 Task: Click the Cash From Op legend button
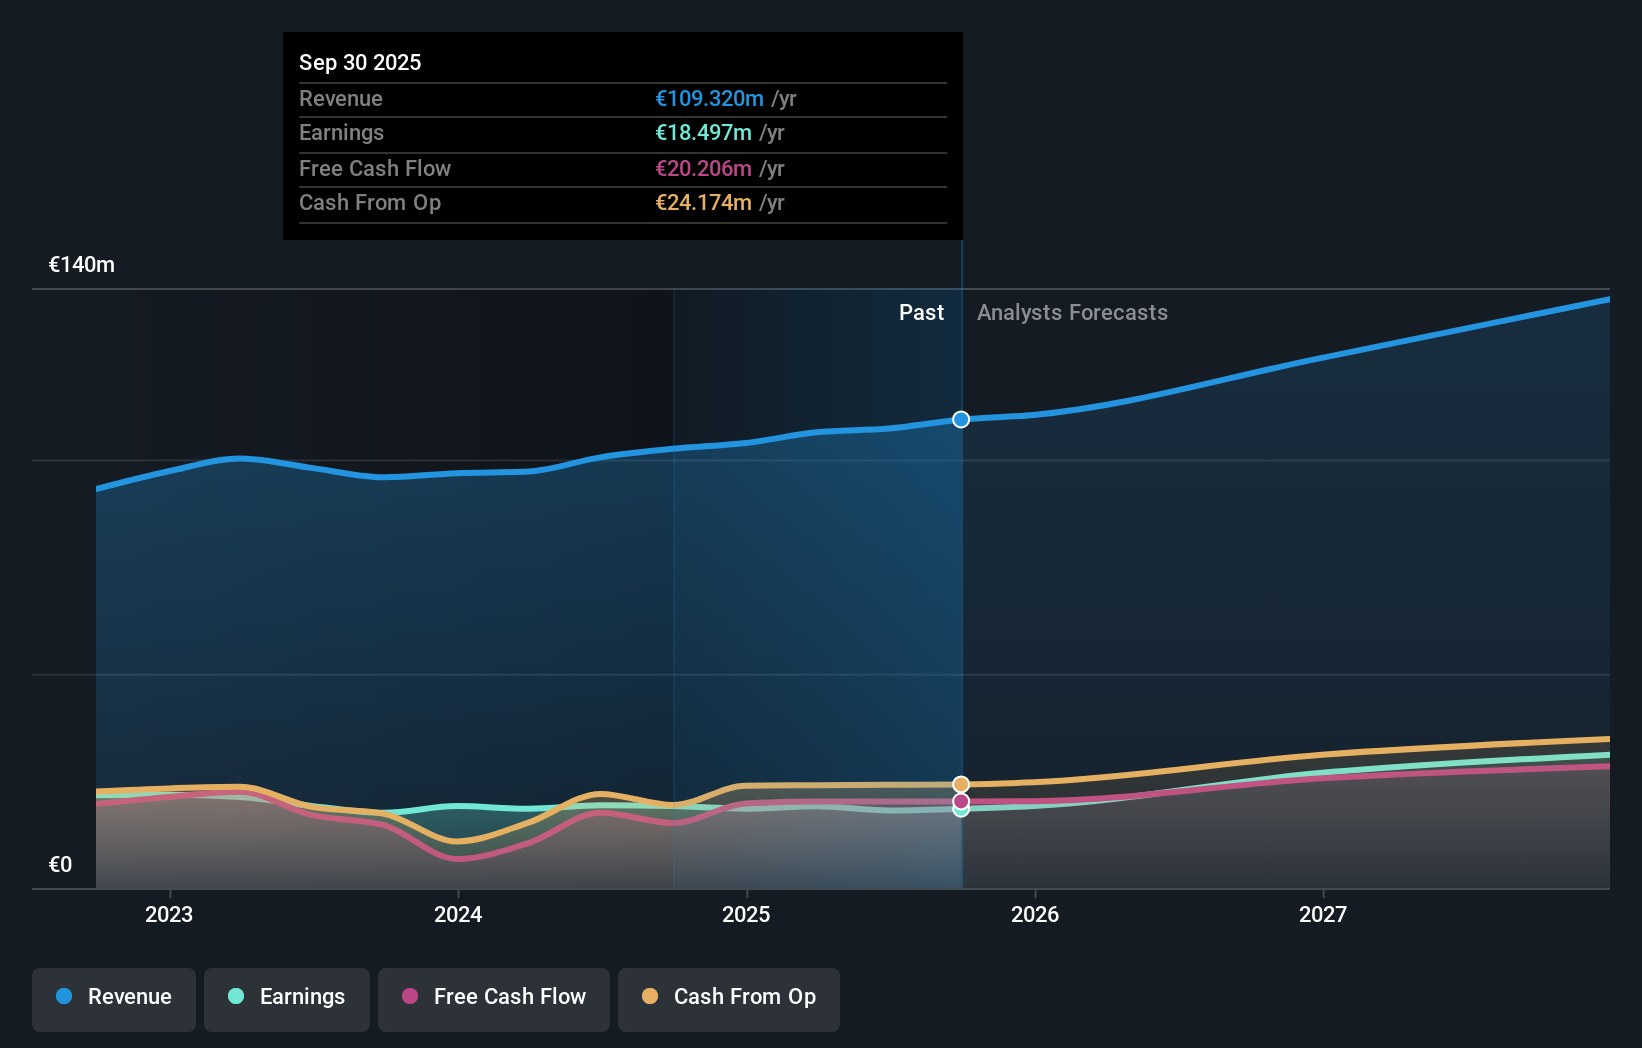click(x=728, y=997)
